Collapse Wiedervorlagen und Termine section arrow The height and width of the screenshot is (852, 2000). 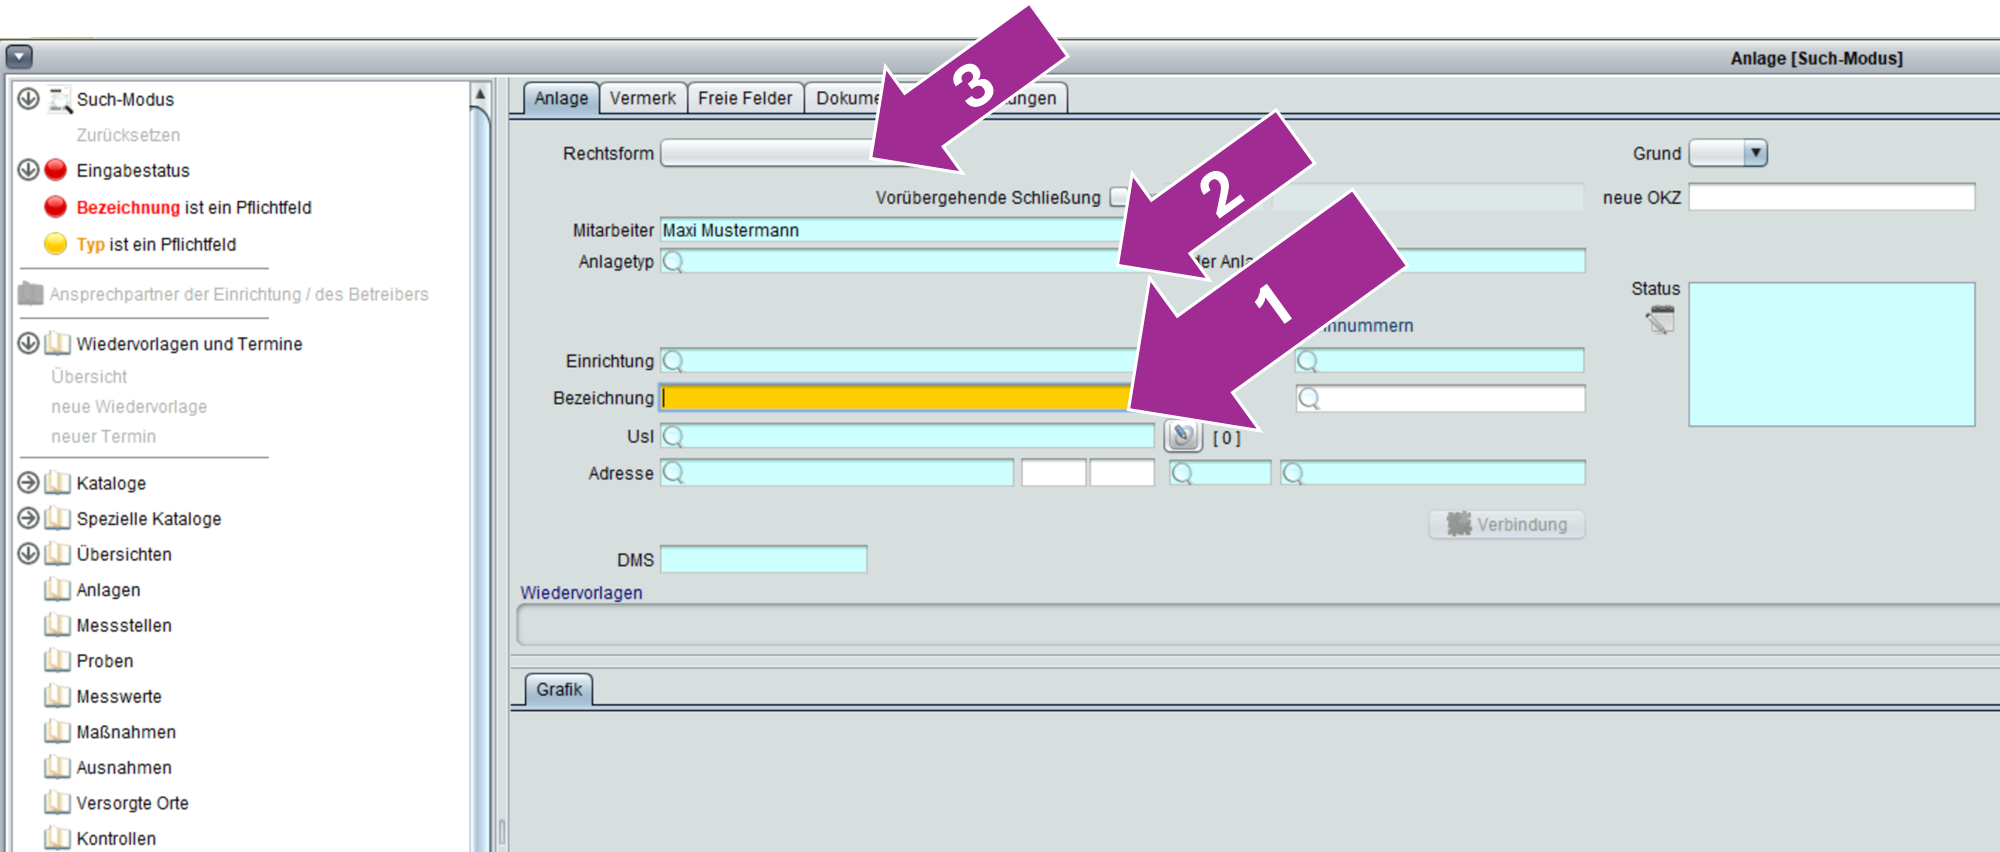28,343
